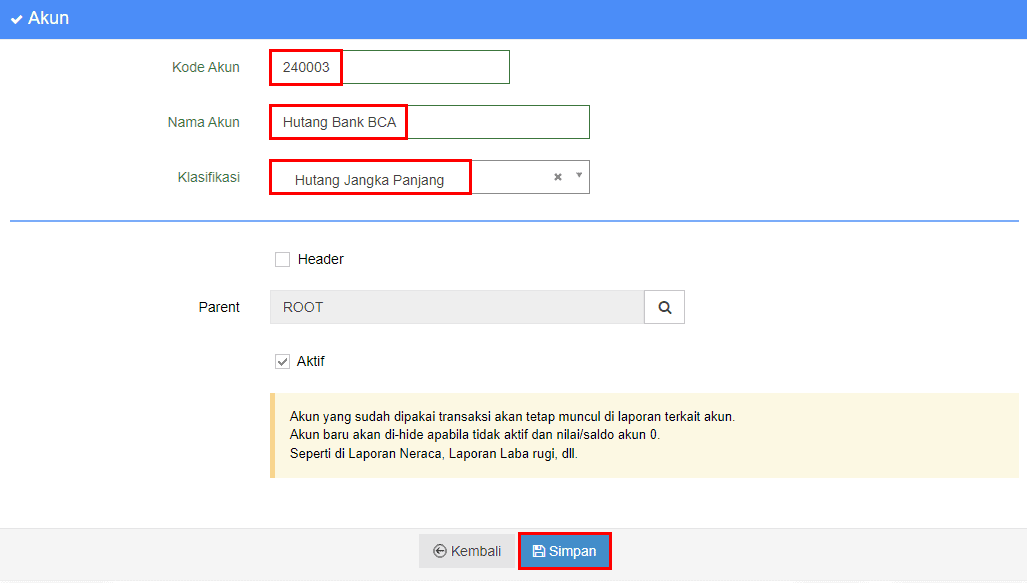This screenshot has height=583, width=1027.
Task: Click the Klasifikasi field label
Action: (208, 178)
